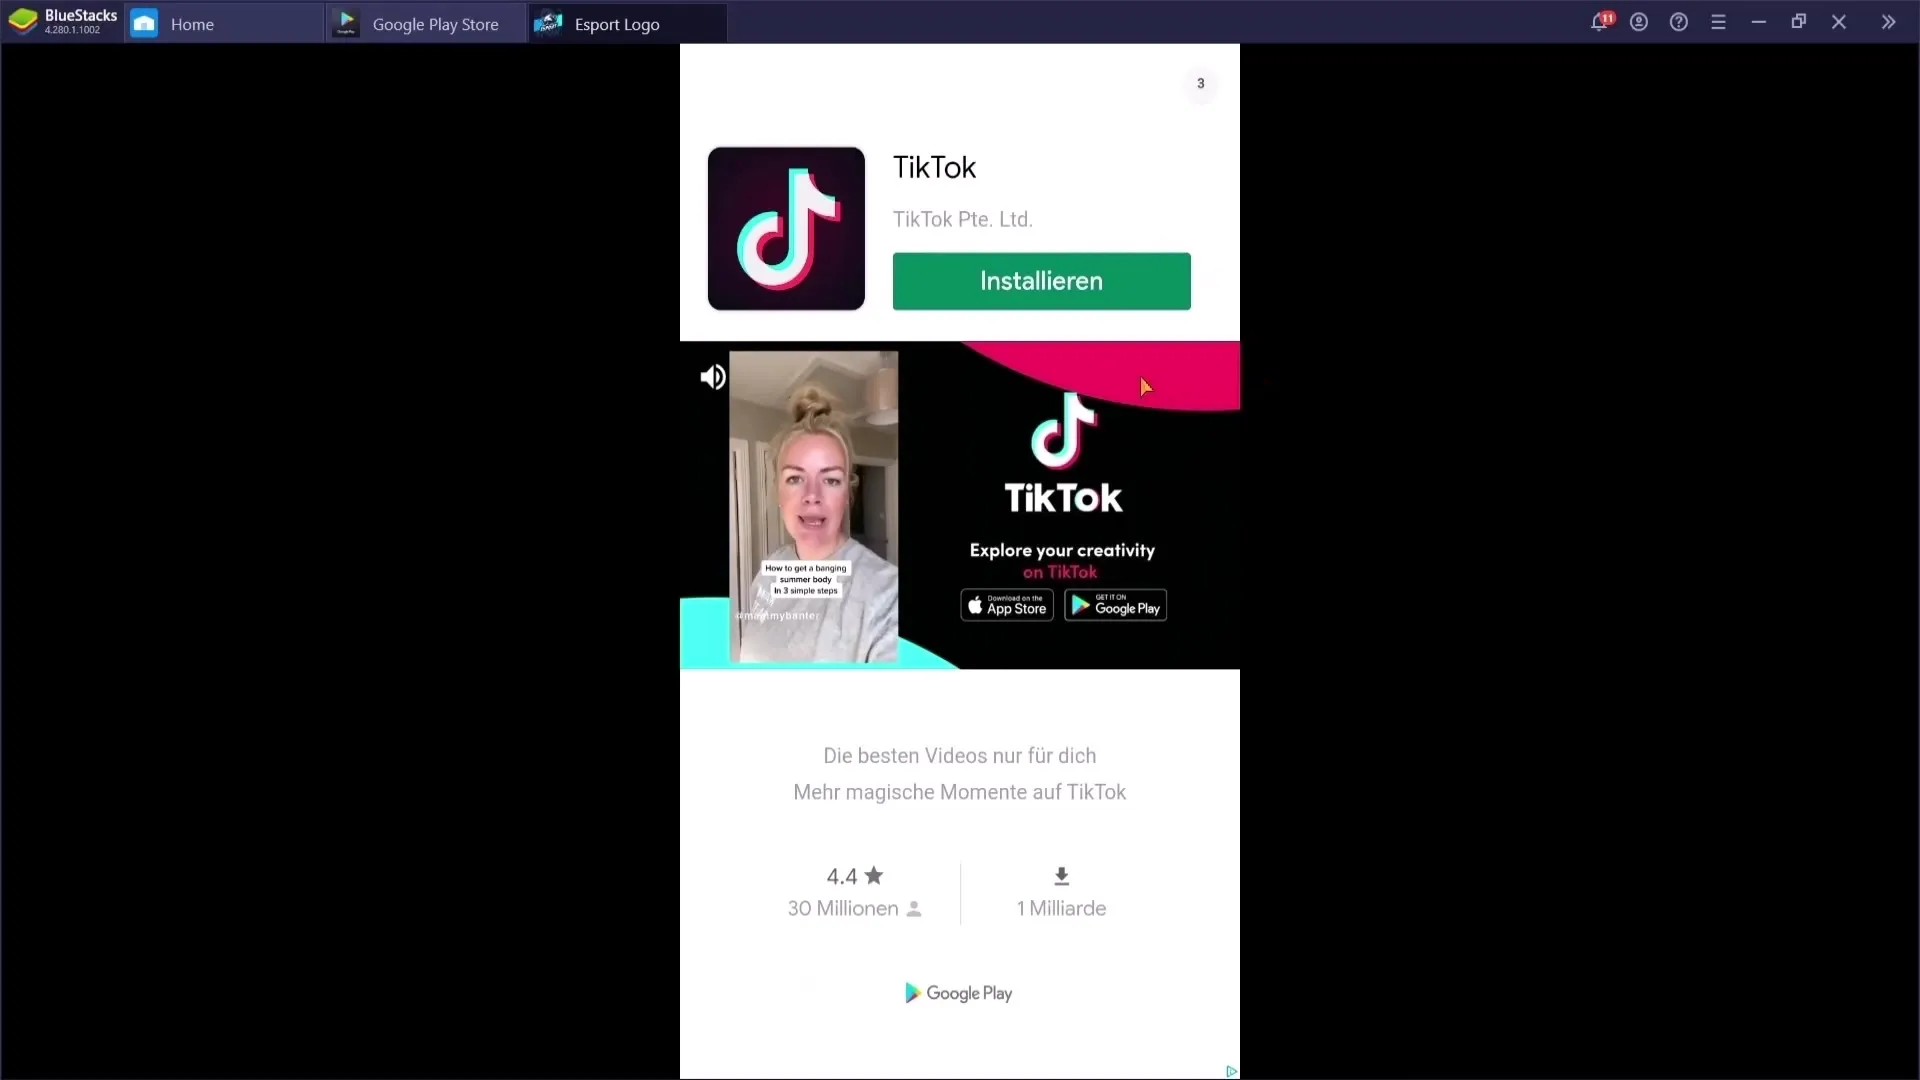Click the BlueStacks user account icon
This screenshot has width=1920, height=1080.
pos(1638,22)
